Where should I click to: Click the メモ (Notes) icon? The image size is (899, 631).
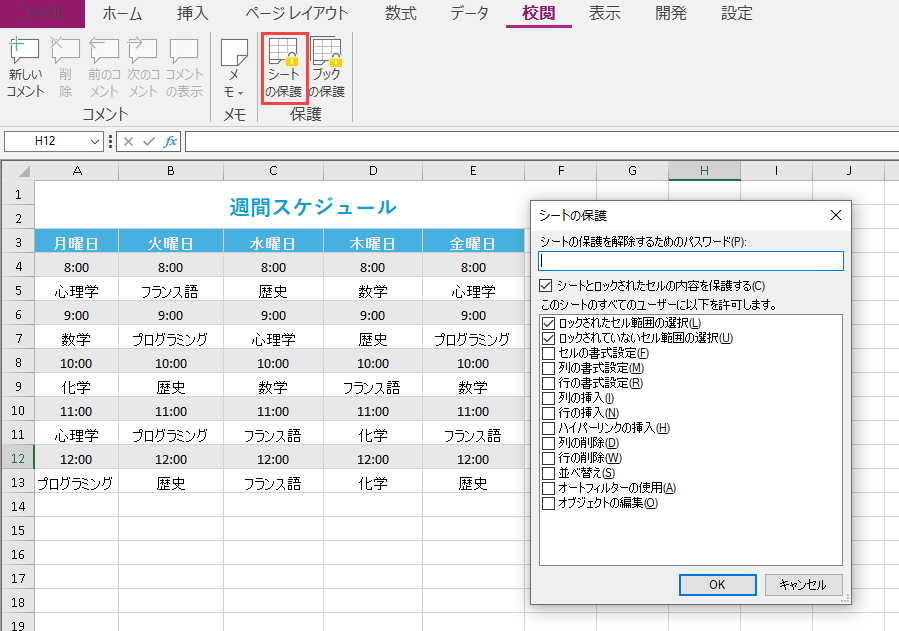[x=234, y=54]
